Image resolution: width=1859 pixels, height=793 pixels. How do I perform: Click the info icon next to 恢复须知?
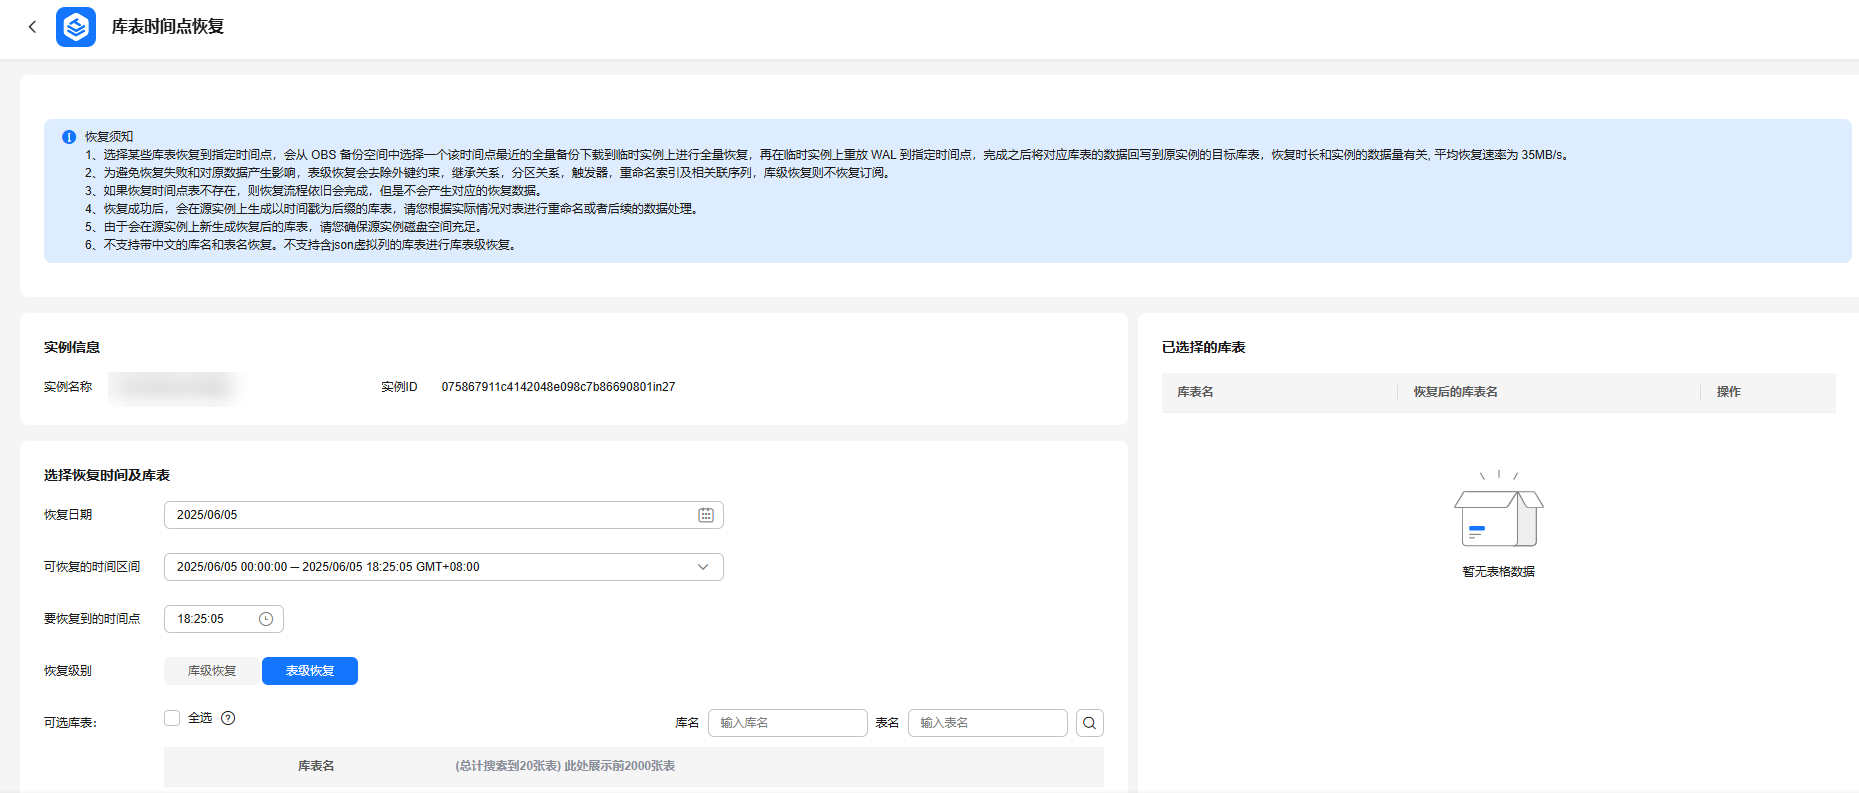click(69, 137)
